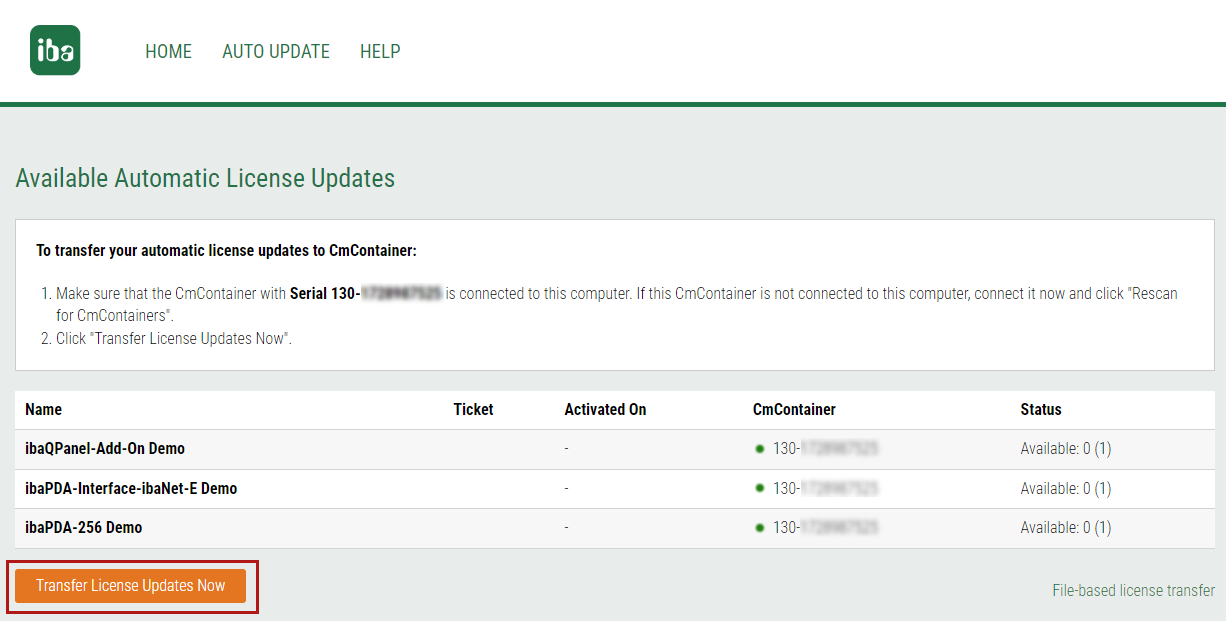Click Available status of ibaQPanel-Add-On Demo
The height and width of the screenshot is (621, 1226).
point(1065,449)
